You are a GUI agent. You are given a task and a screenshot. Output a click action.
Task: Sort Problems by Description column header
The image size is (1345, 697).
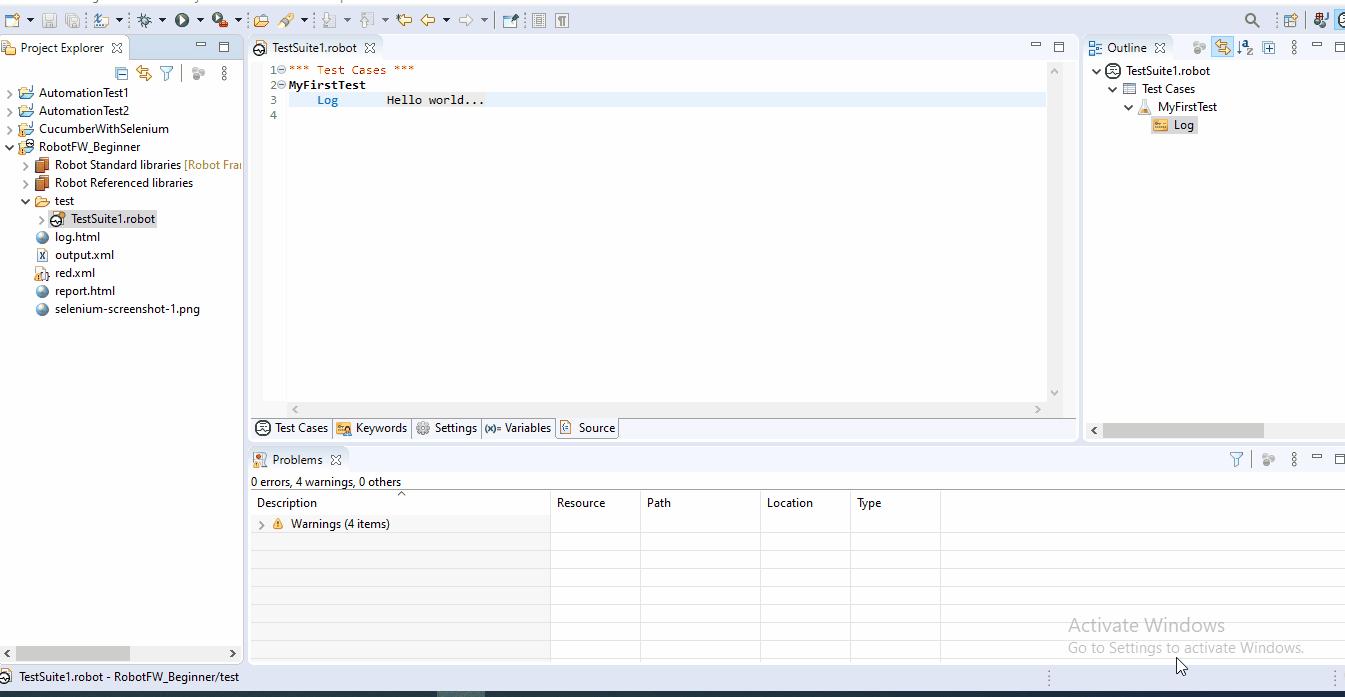click(x=400, y=503)
